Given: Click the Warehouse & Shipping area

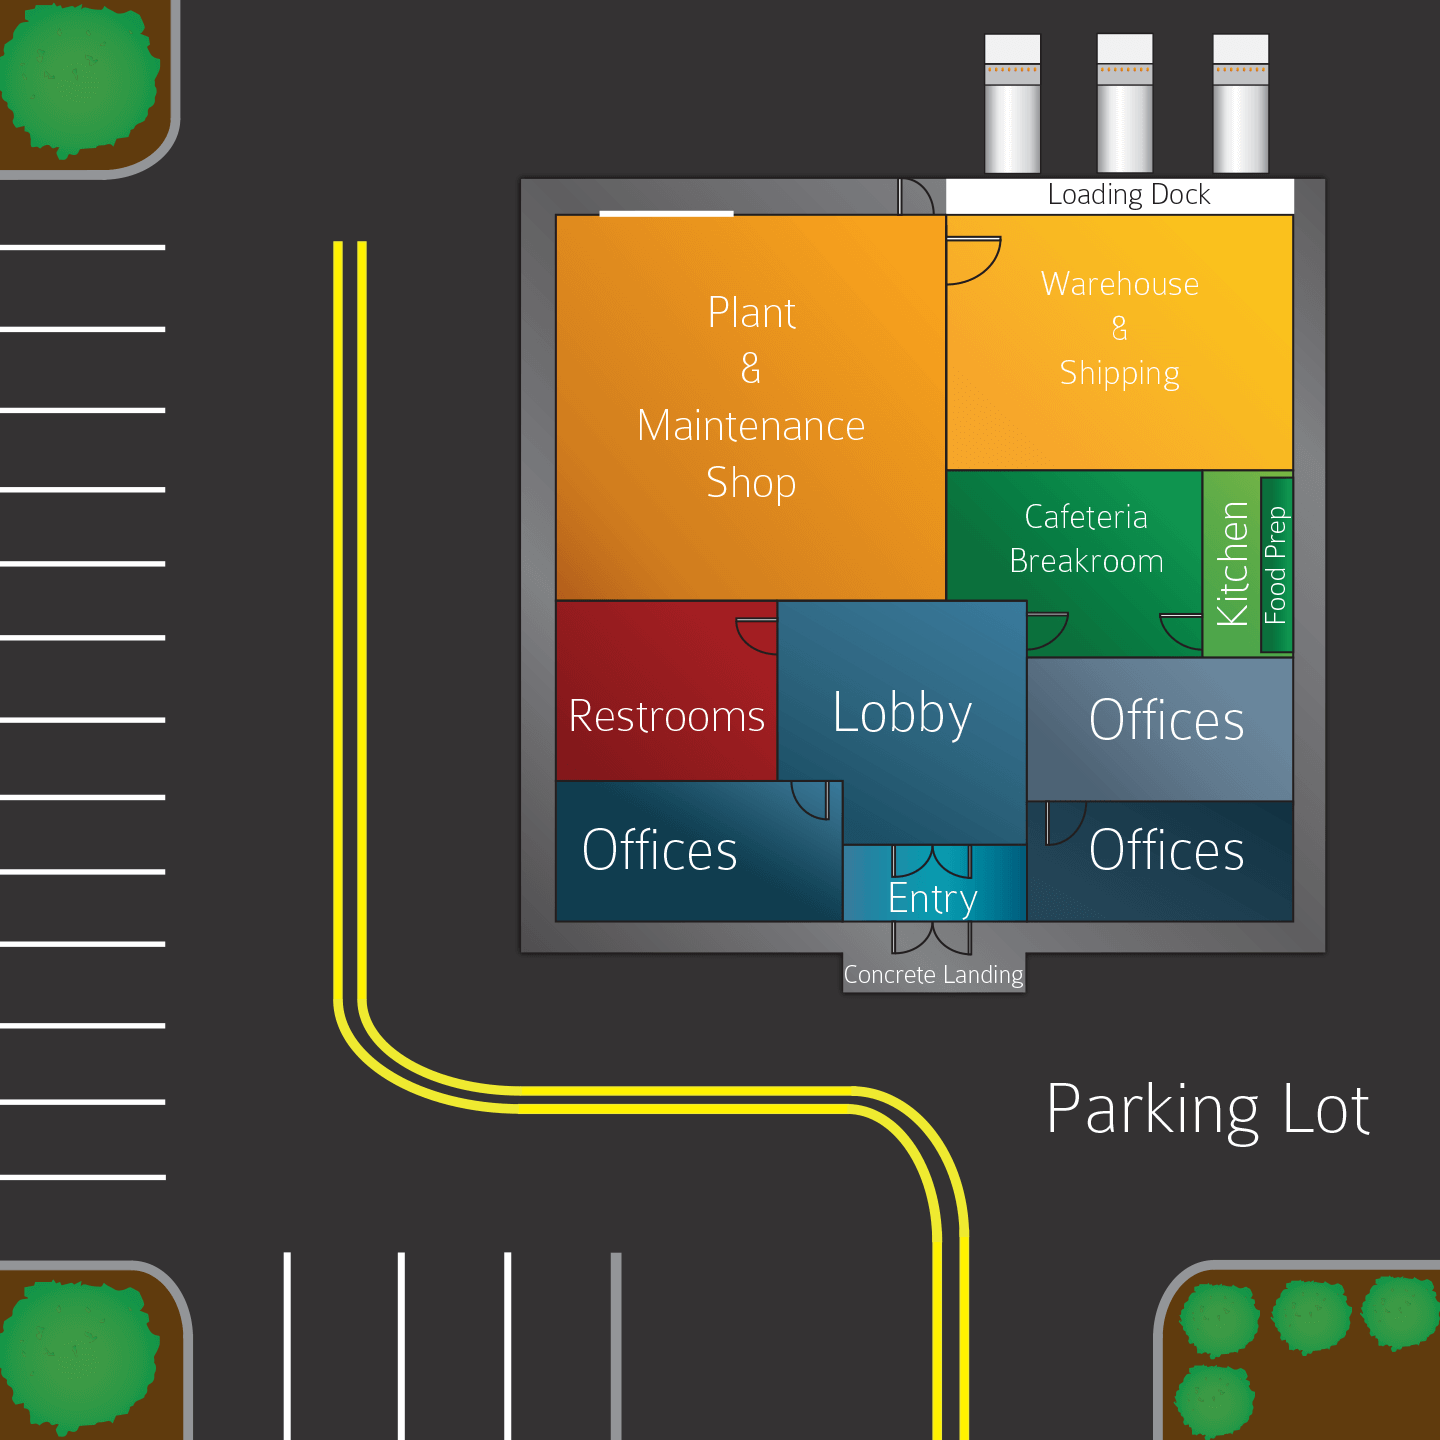Looking at the screenshot, I should [1119, 342].
